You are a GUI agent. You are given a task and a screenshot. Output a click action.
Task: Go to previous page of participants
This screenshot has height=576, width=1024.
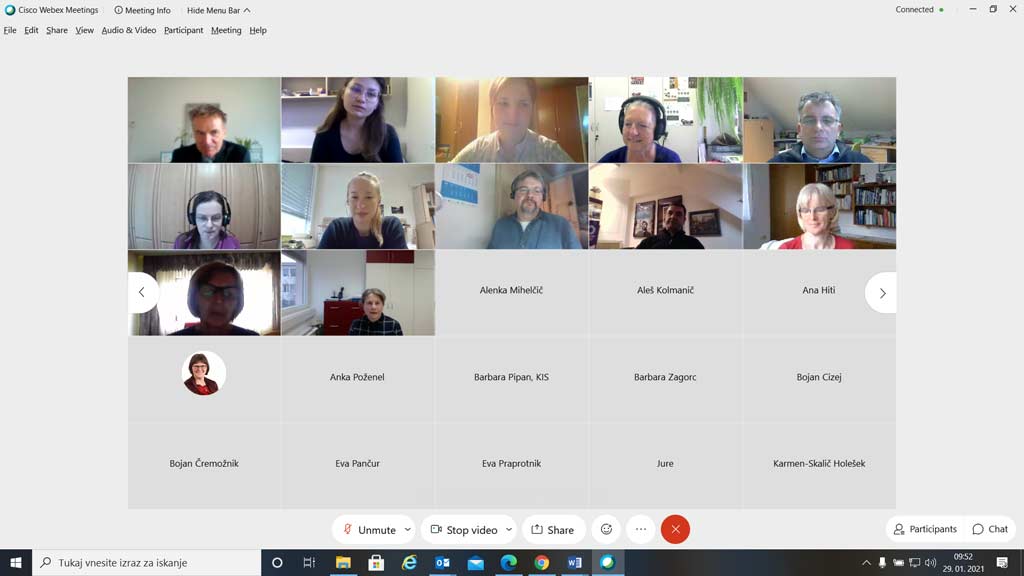(x=142, y=293)
